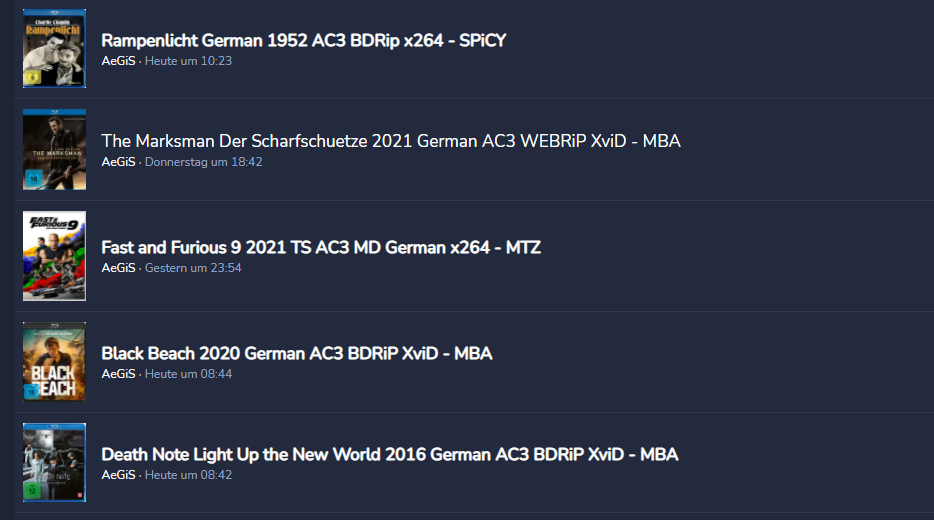Open the Black Beach 2020 thread title
934x520 pixels.
tap(296, 353)
